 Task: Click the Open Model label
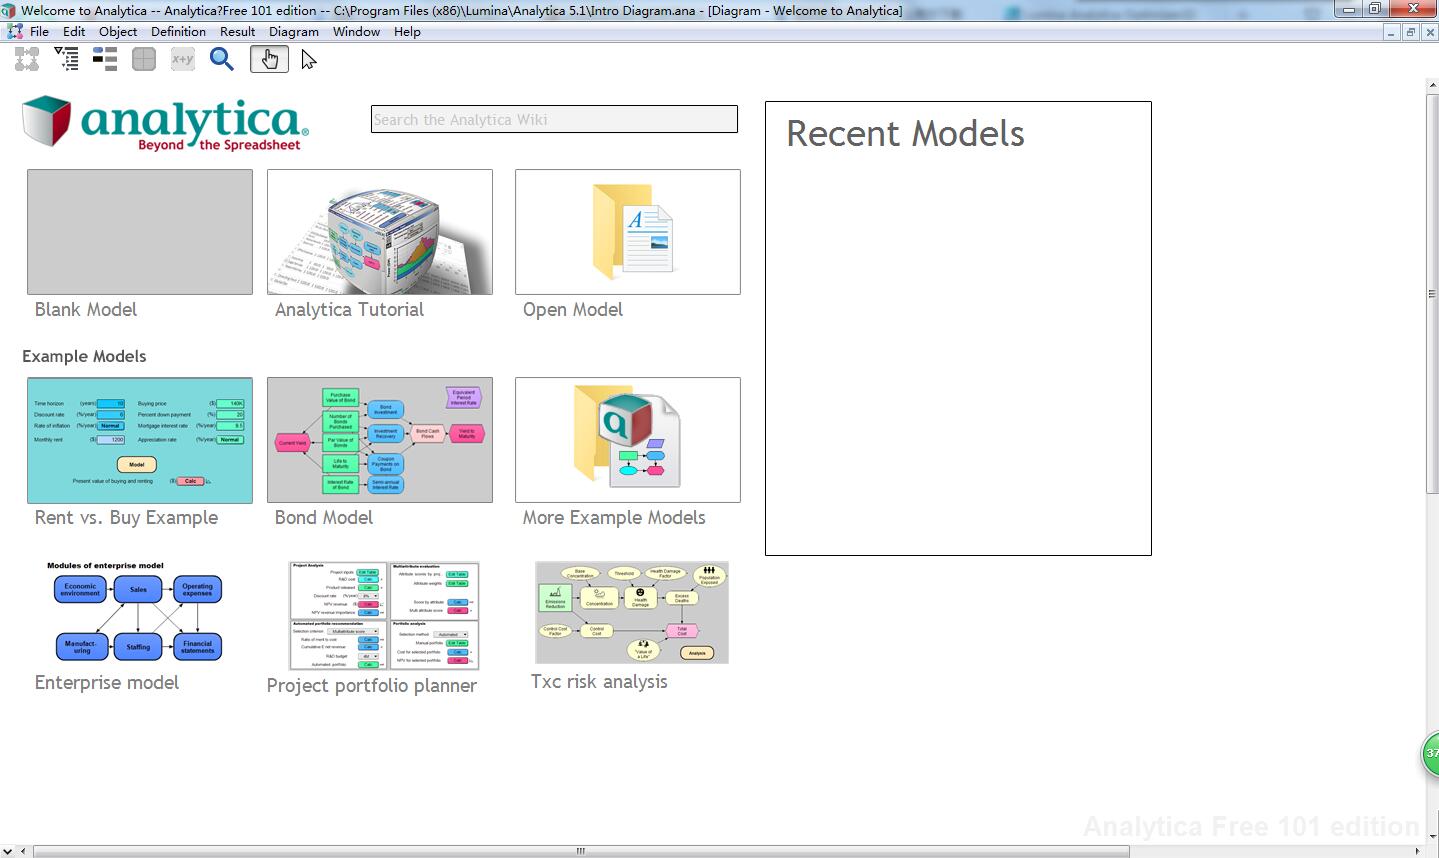click(573, 310)
